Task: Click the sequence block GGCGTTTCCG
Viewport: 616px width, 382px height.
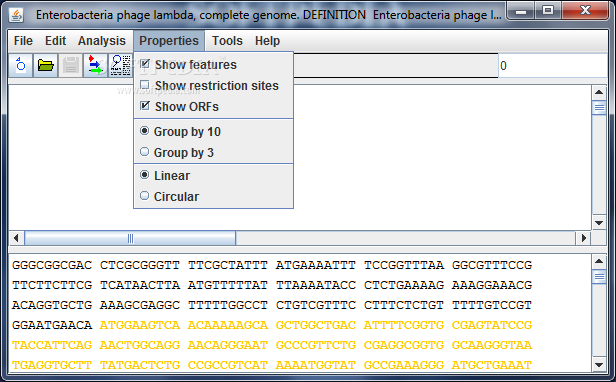Action: (492, 265)
